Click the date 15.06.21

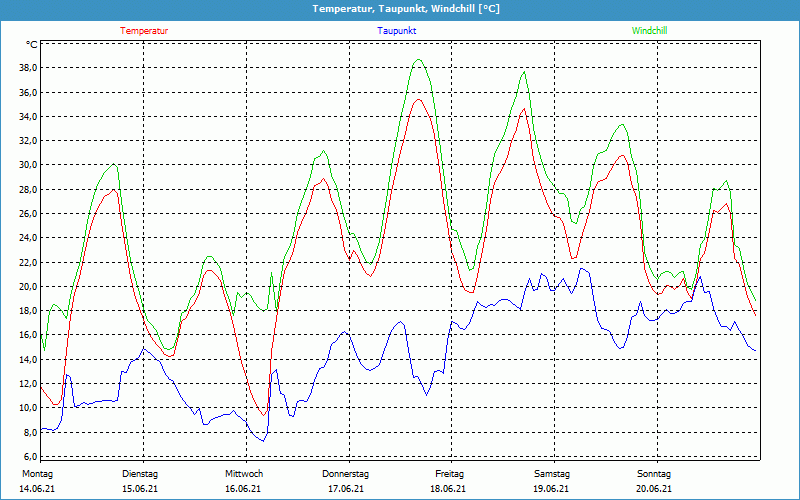[x=140, y=489]
